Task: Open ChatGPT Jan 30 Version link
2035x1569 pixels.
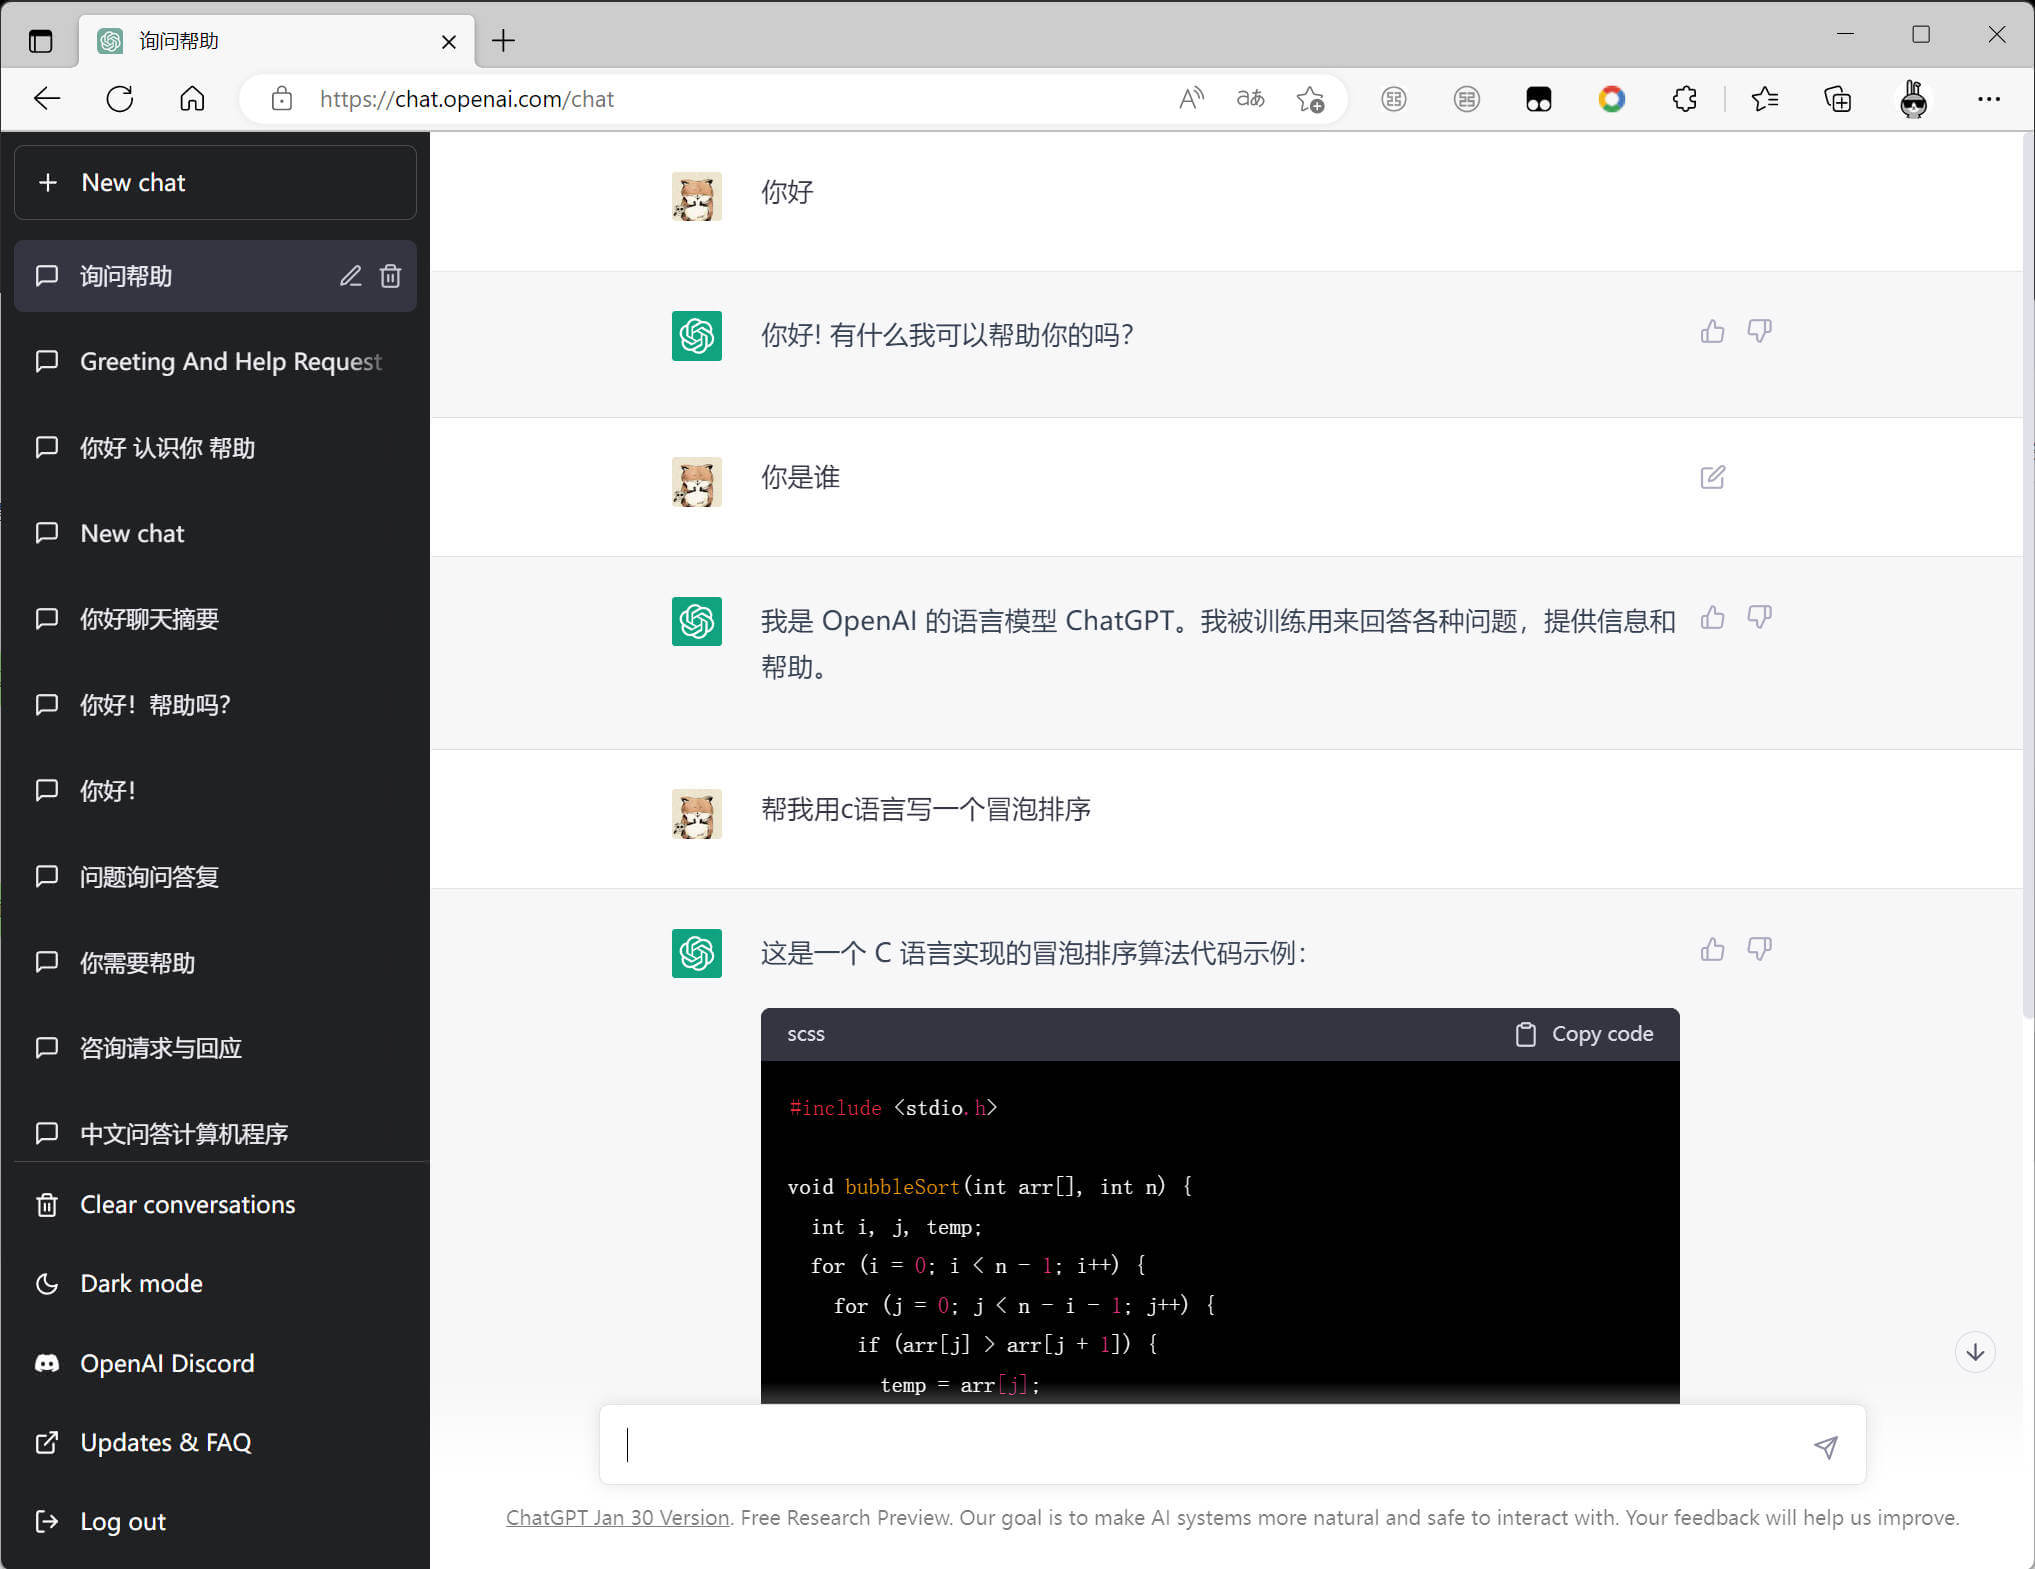Action: [x=617, y=1517]
